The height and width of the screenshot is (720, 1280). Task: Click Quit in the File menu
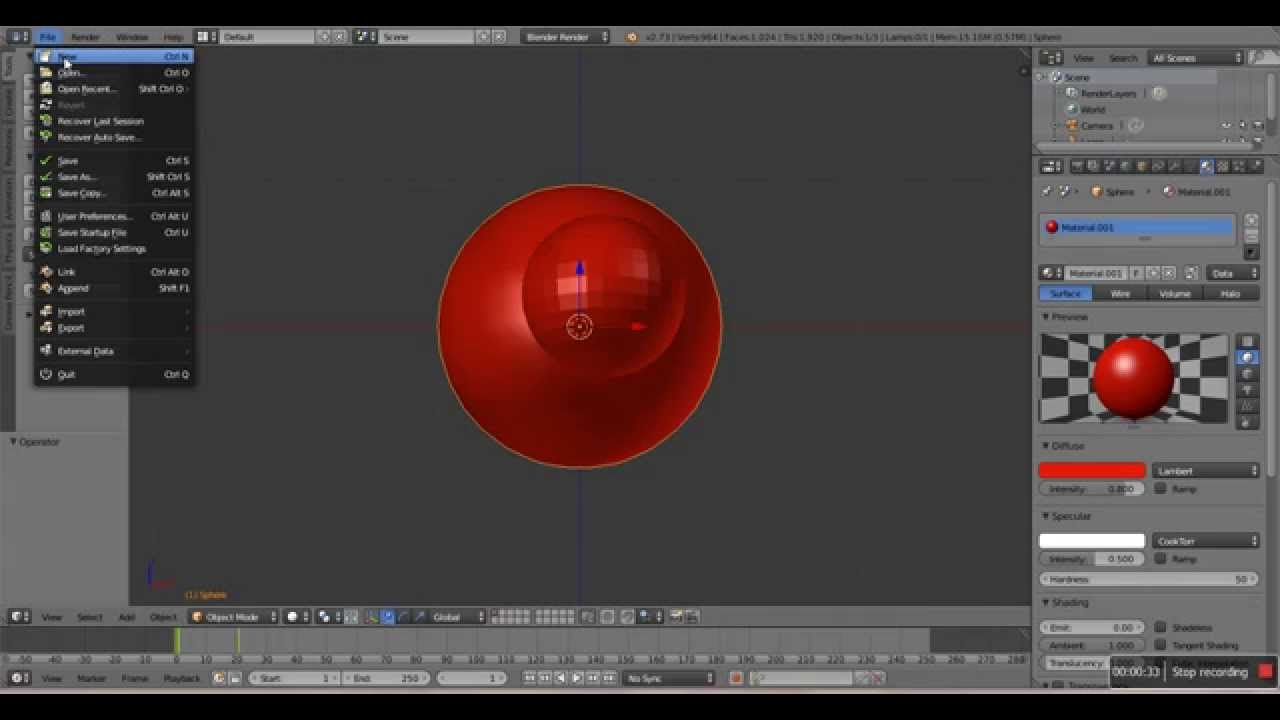pos(114,375)
